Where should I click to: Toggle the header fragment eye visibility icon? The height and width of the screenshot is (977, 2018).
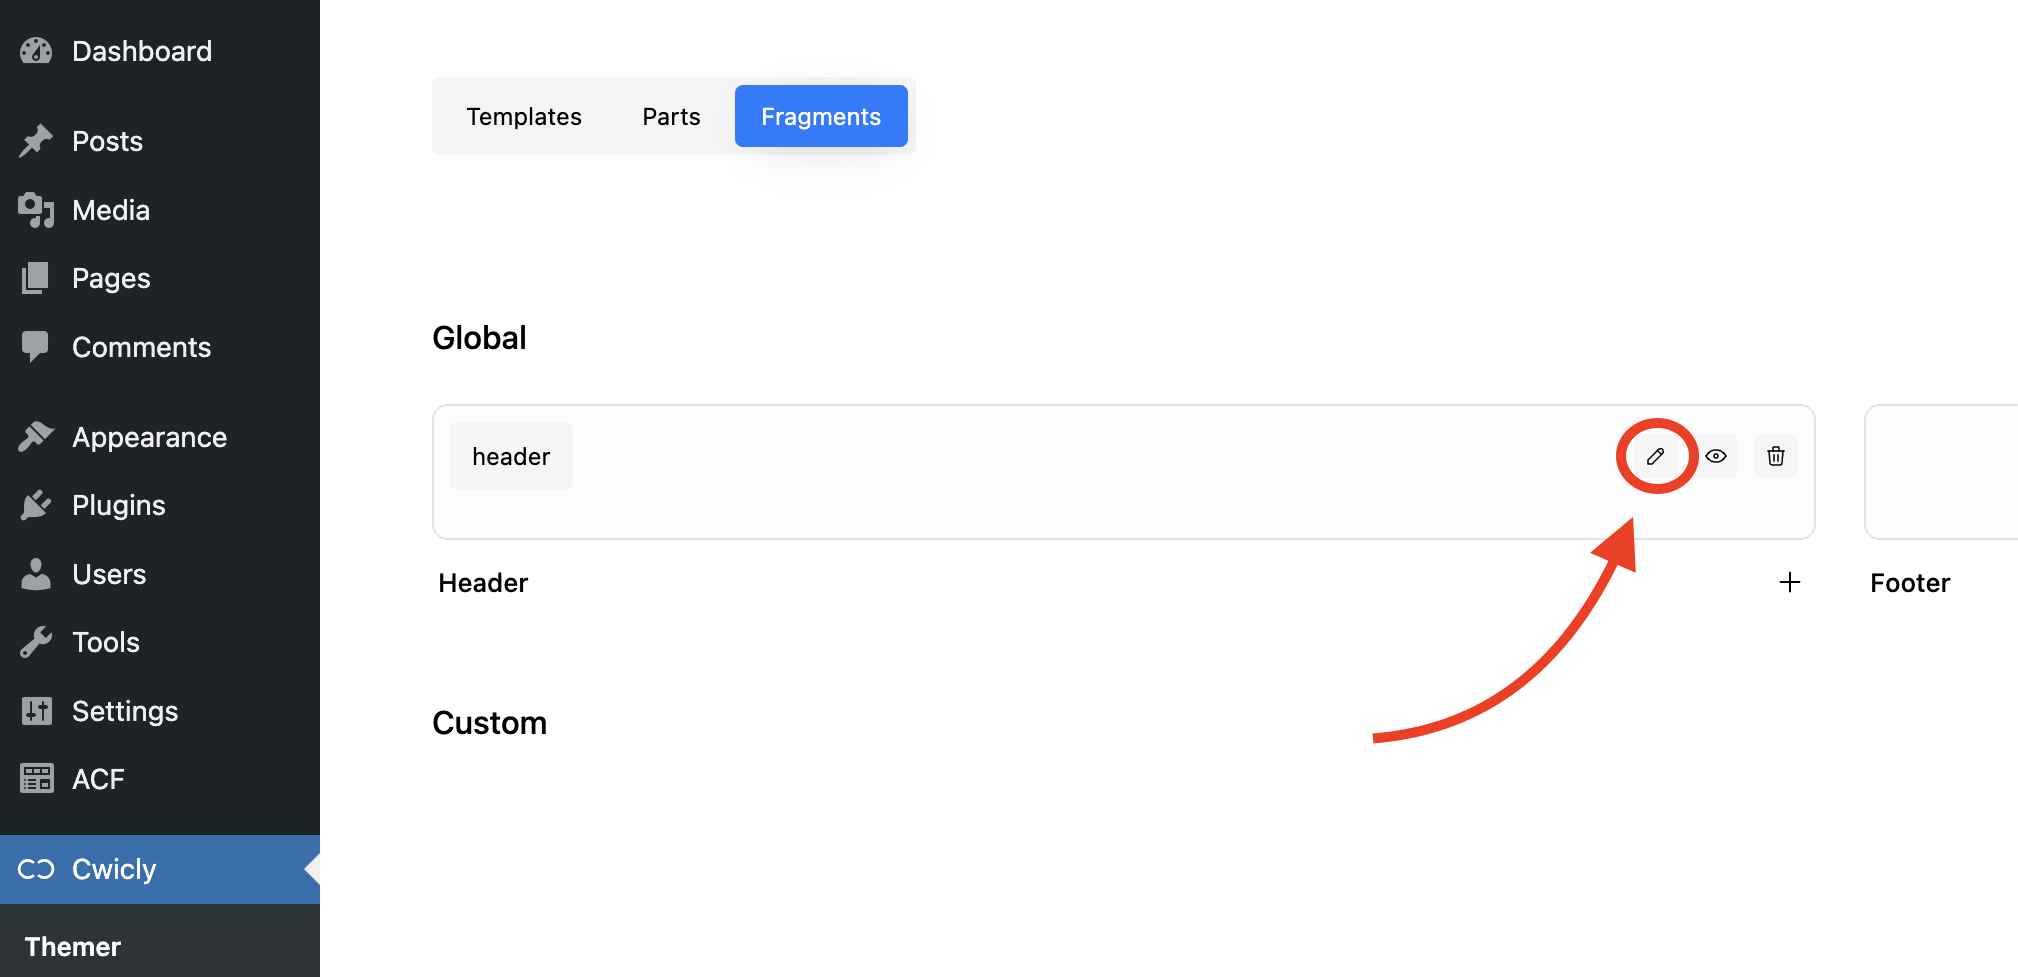click(1716, 456)
